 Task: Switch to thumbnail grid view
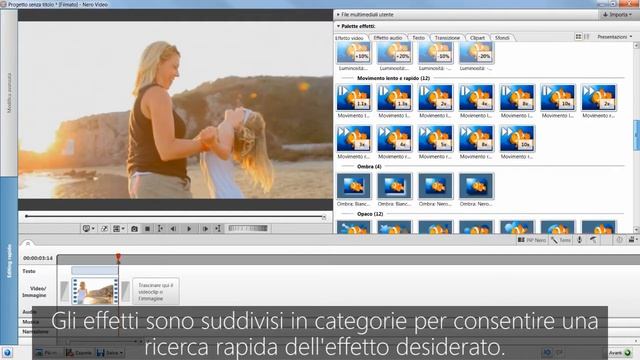pyautogui.click(x=578, y=37)
